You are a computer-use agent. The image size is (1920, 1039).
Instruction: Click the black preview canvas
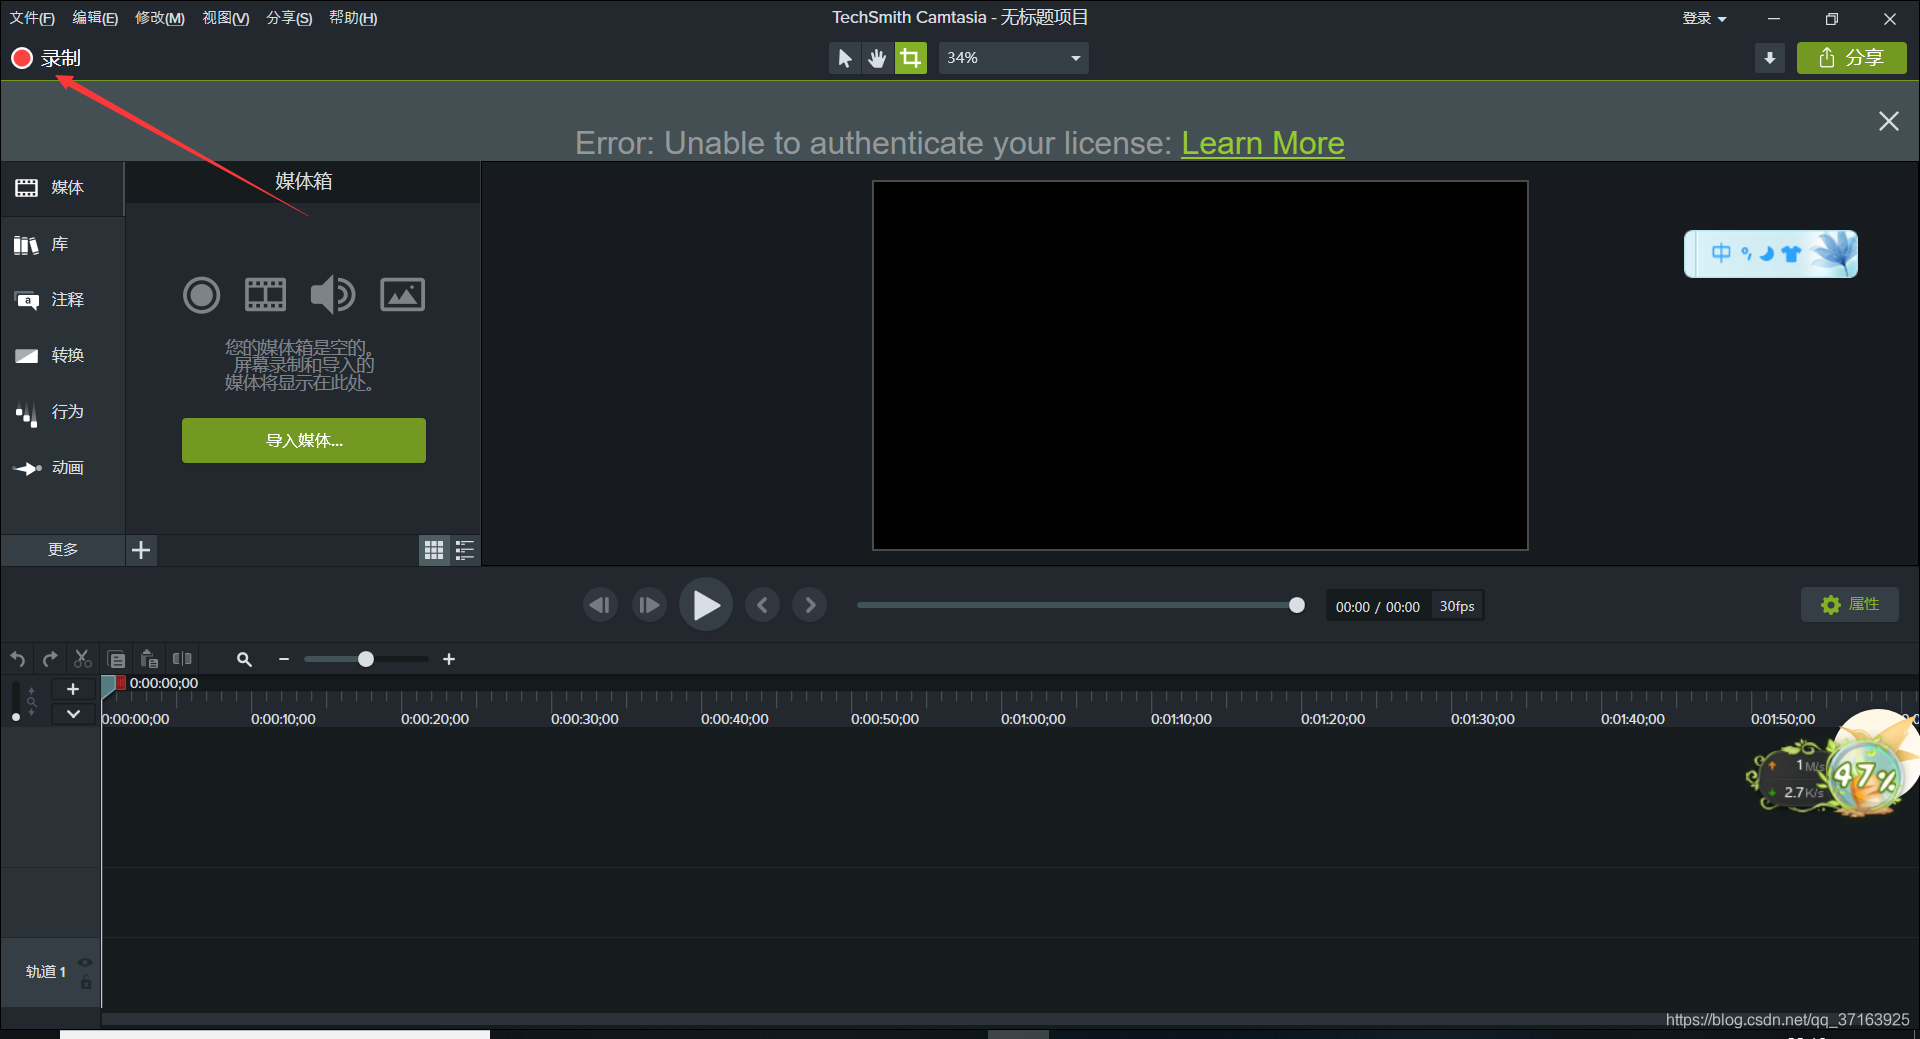tap(1200, 365)
